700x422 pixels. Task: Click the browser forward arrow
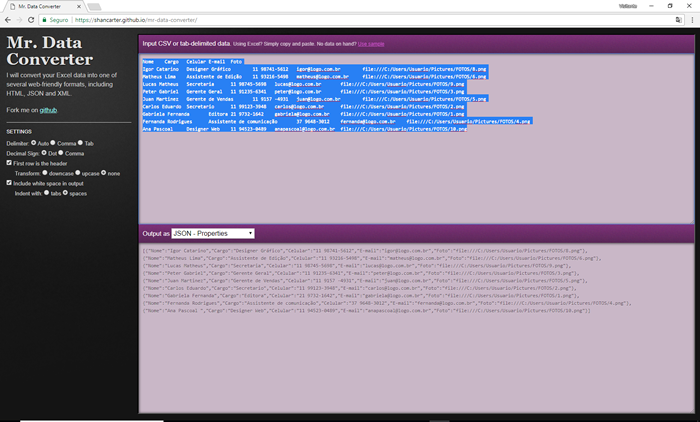(x=19, y=20)
